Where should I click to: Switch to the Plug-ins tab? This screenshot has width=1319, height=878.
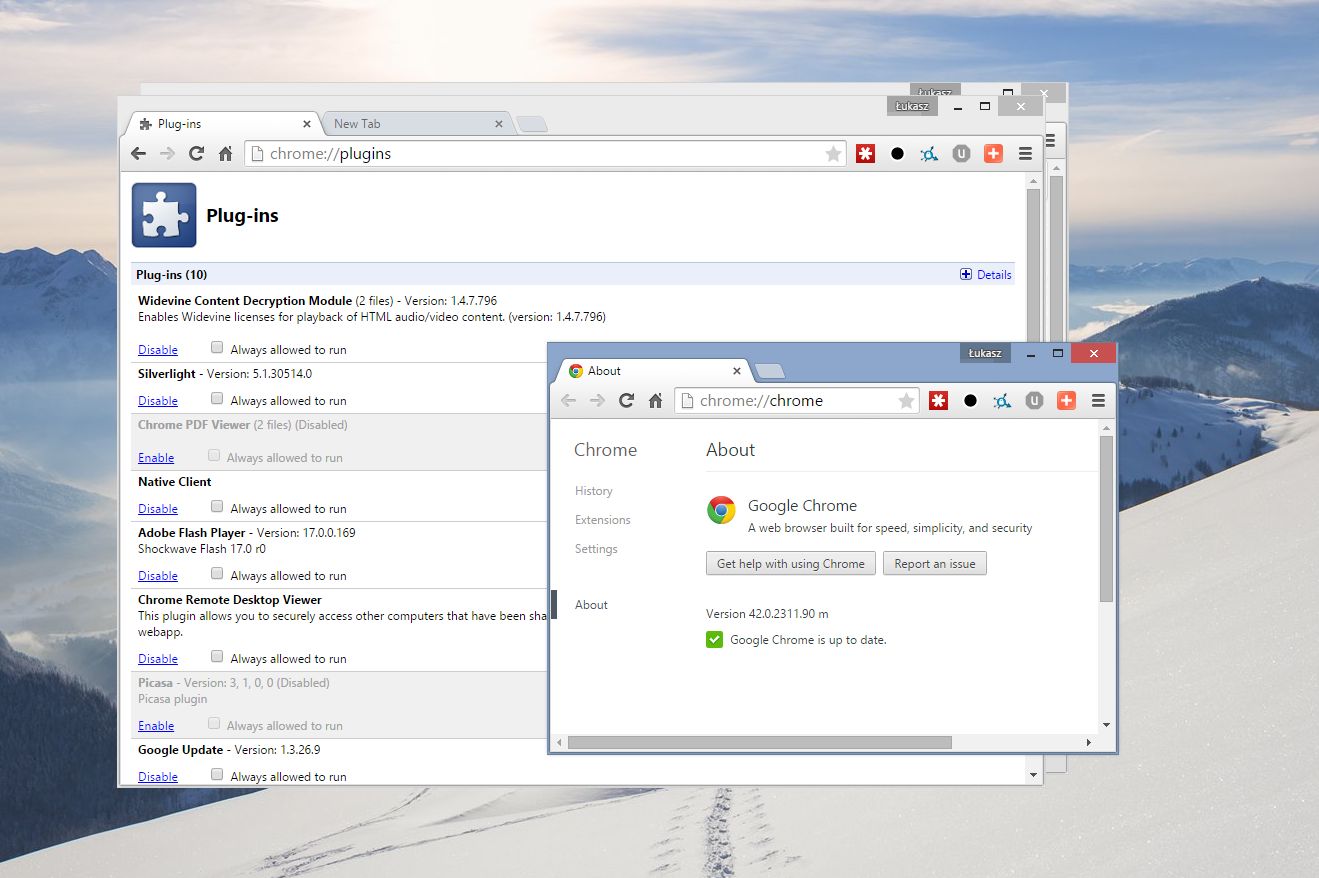coord(222,124)
